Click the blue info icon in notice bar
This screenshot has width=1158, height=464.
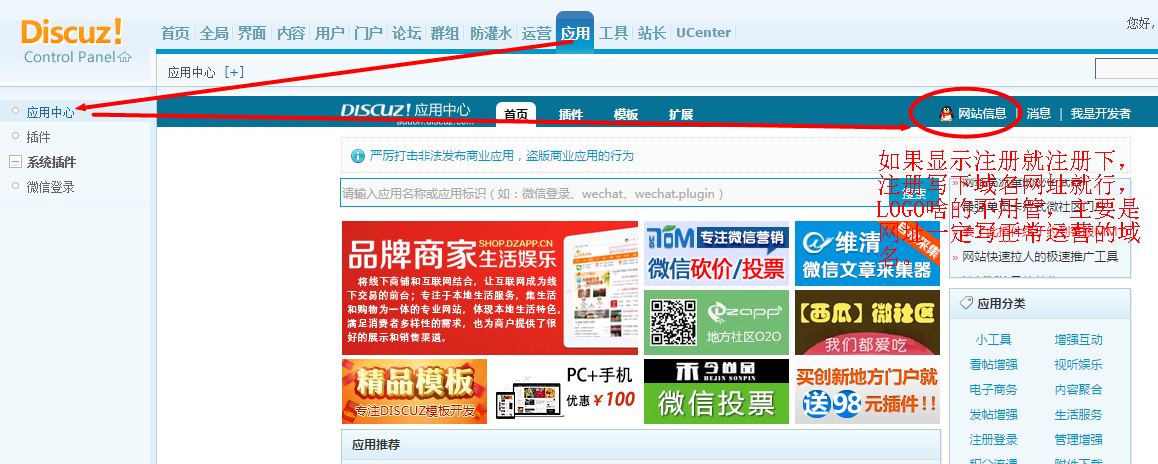pos(358,156)
